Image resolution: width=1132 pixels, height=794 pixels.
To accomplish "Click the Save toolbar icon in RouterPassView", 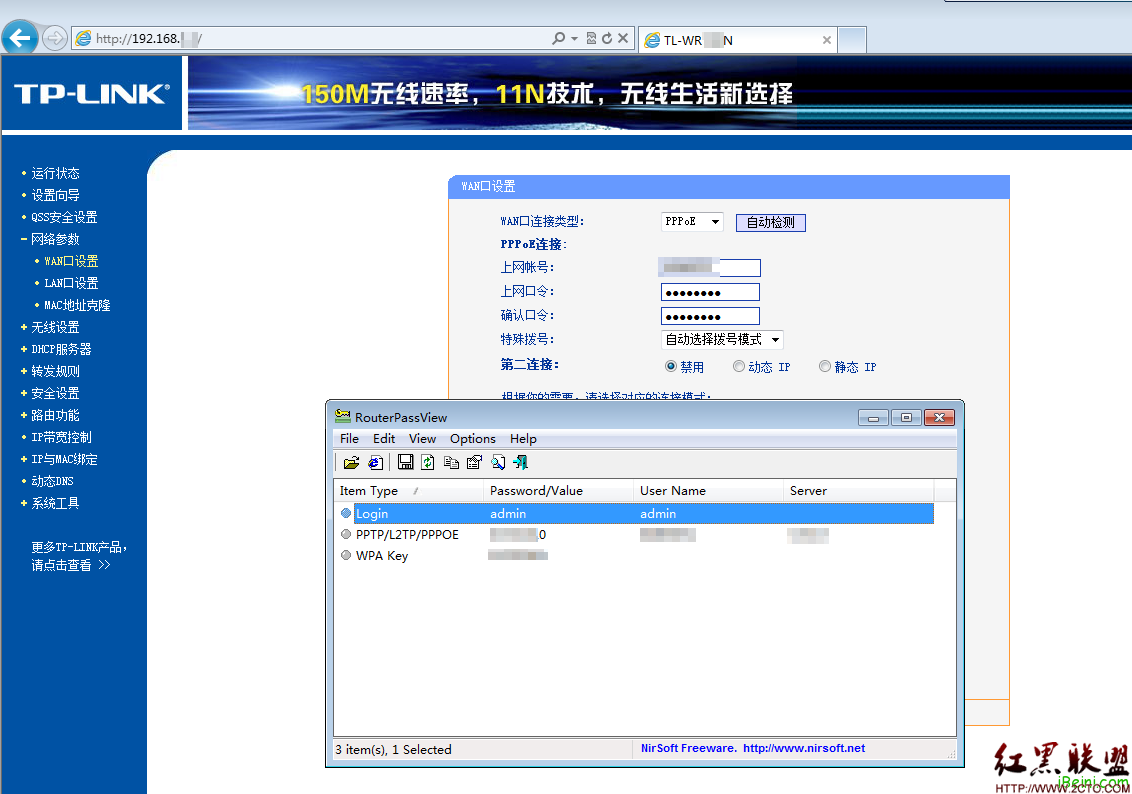I will coord(405,462).
